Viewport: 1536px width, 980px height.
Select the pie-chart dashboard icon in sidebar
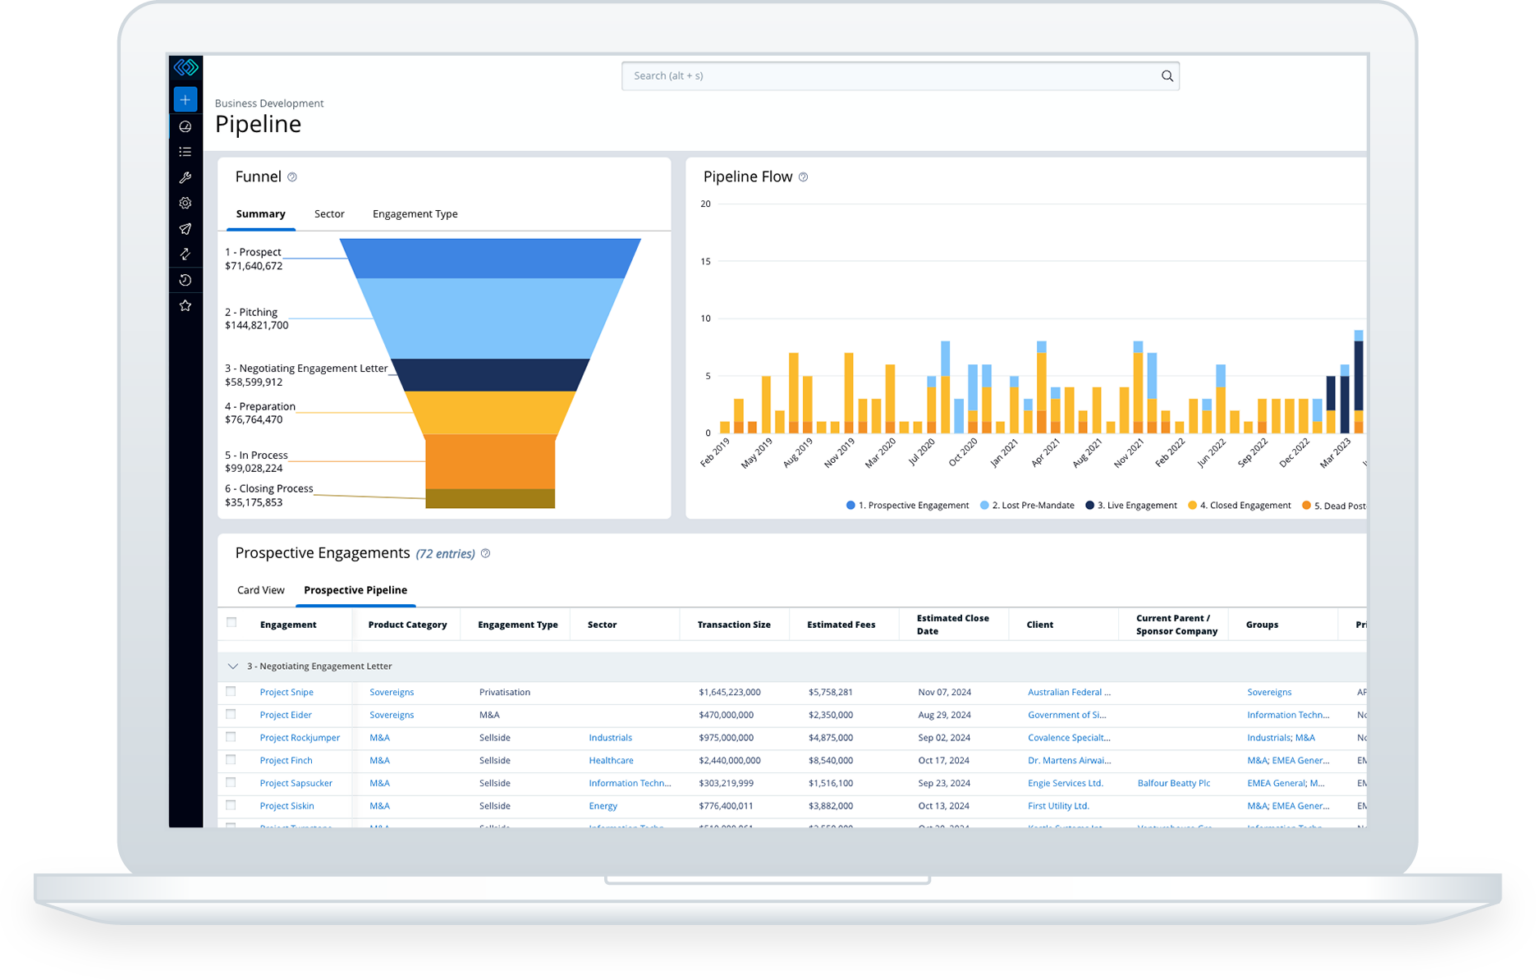[x=185, y=126]
